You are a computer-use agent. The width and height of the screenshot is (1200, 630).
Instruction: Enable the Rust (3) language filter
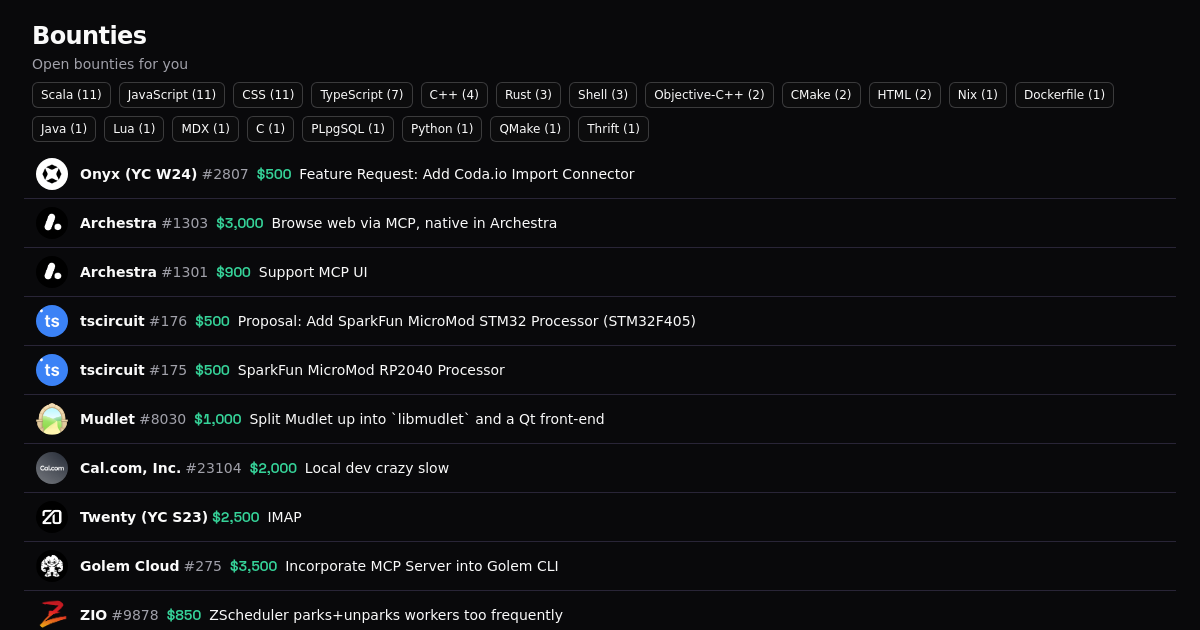pyautogui.click(x=528, y=95)
